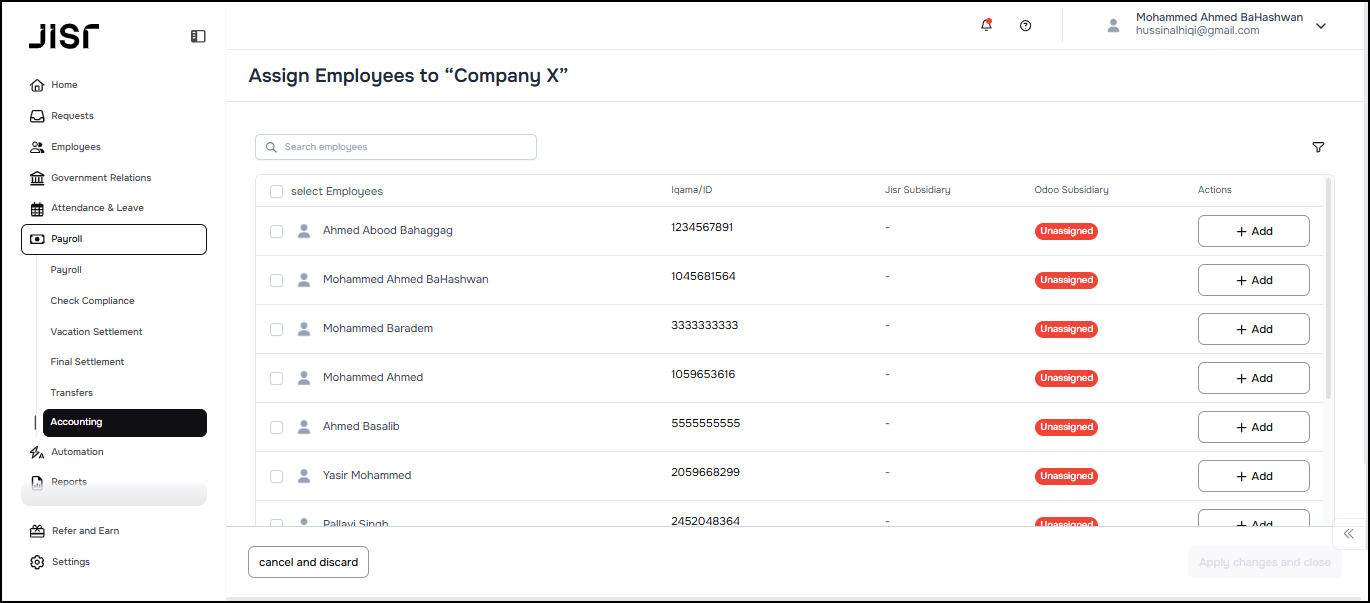Open Attendance & Leave
The width and height of the screenshot is (1370, 603).
[95, 207]
